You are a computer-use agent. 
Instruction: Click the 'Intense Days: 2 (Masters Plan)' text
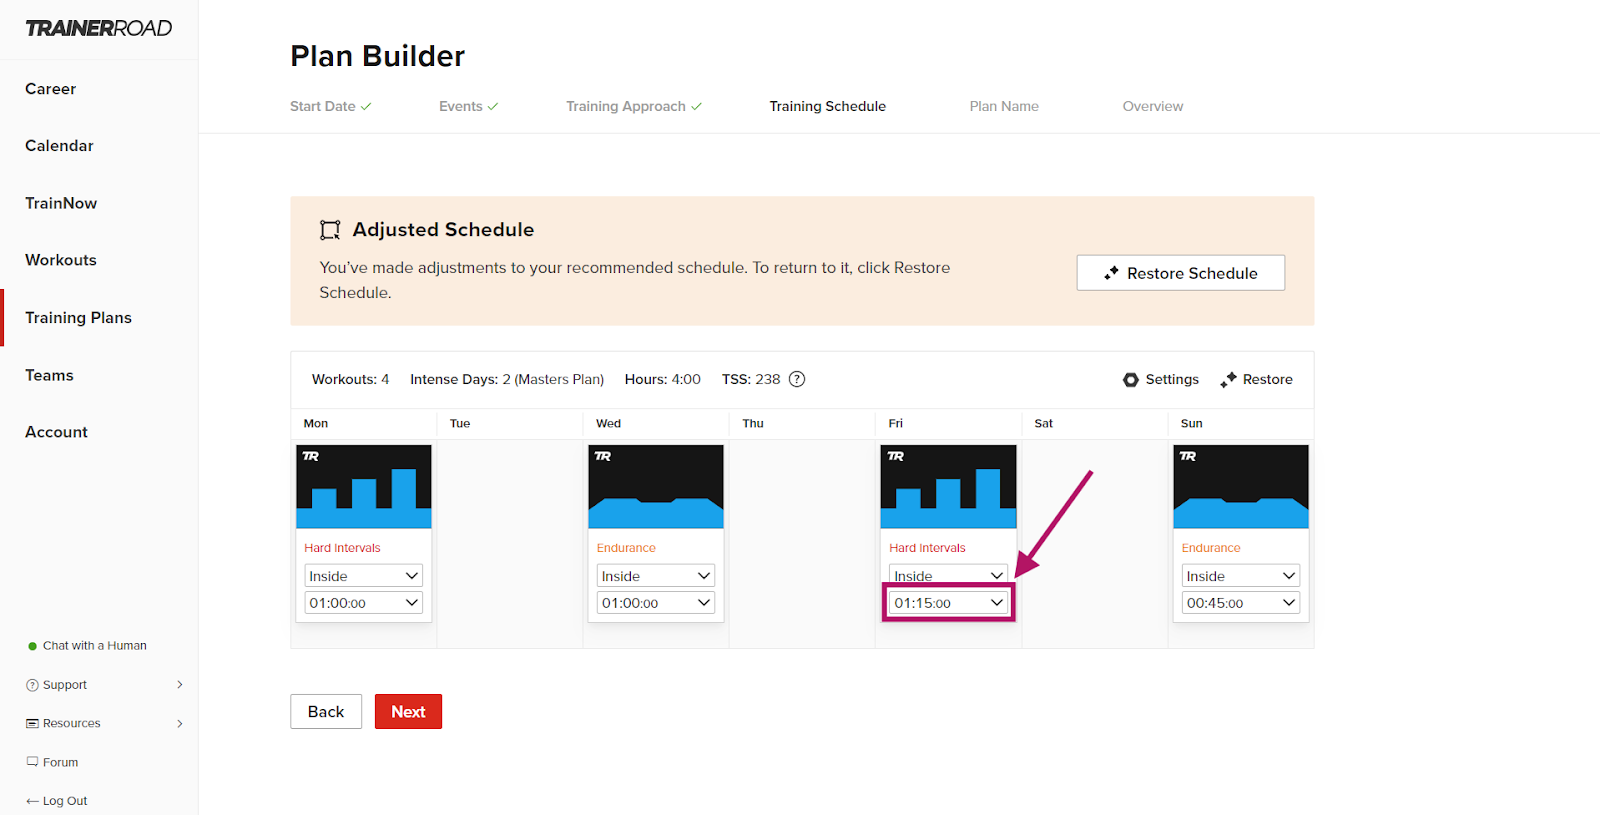coord(507,380)
